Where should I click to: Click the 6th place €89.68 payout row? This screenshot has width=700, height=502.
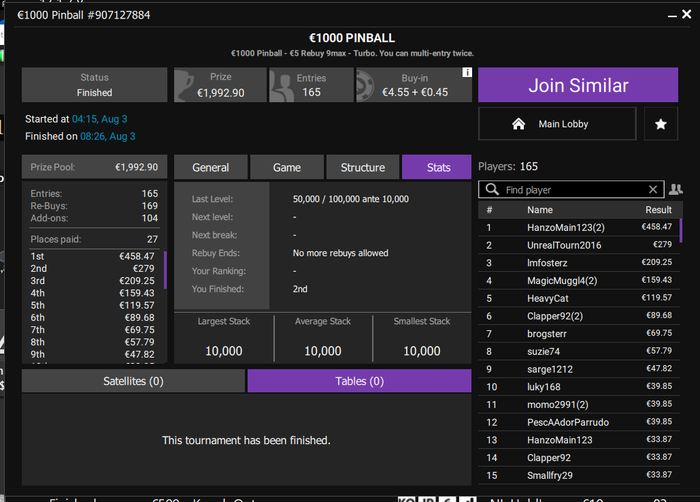click(92, 318)
